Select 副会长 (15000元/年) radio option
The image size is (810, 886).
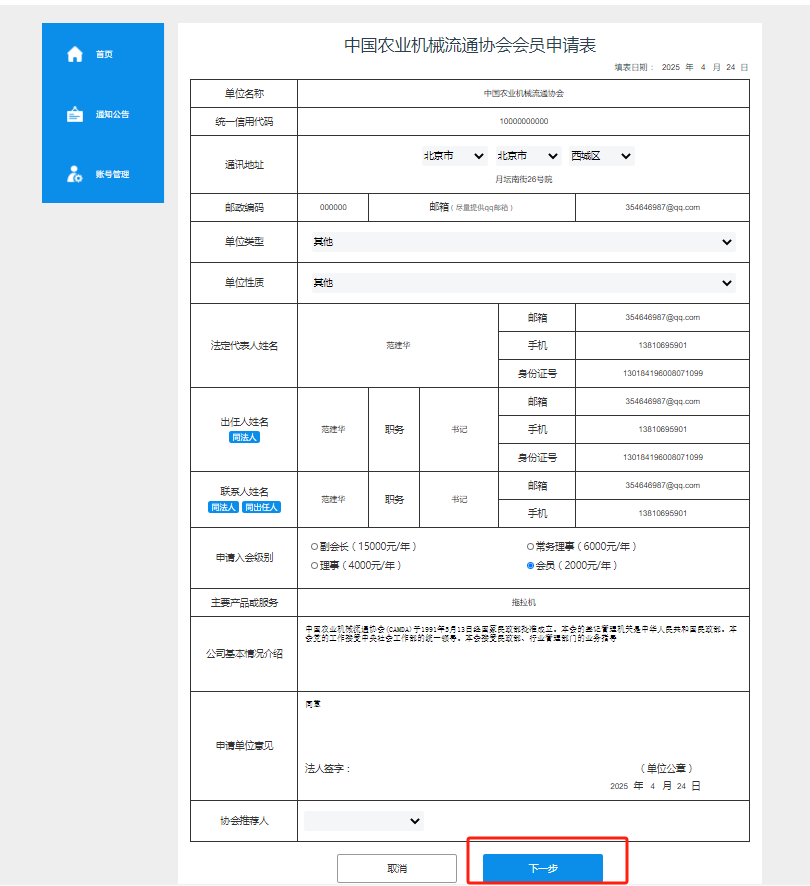pyautogui.click(x=314, y=546)
